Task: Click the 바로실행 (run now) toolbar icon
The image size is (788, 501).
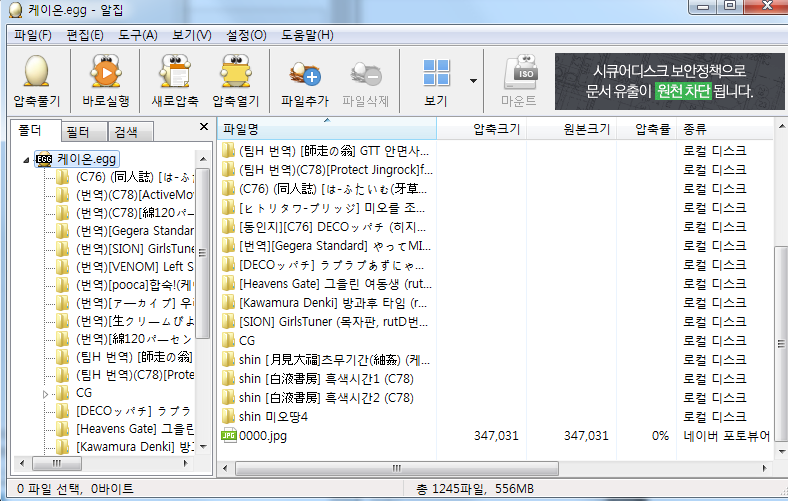Action: tap(106, 73)
